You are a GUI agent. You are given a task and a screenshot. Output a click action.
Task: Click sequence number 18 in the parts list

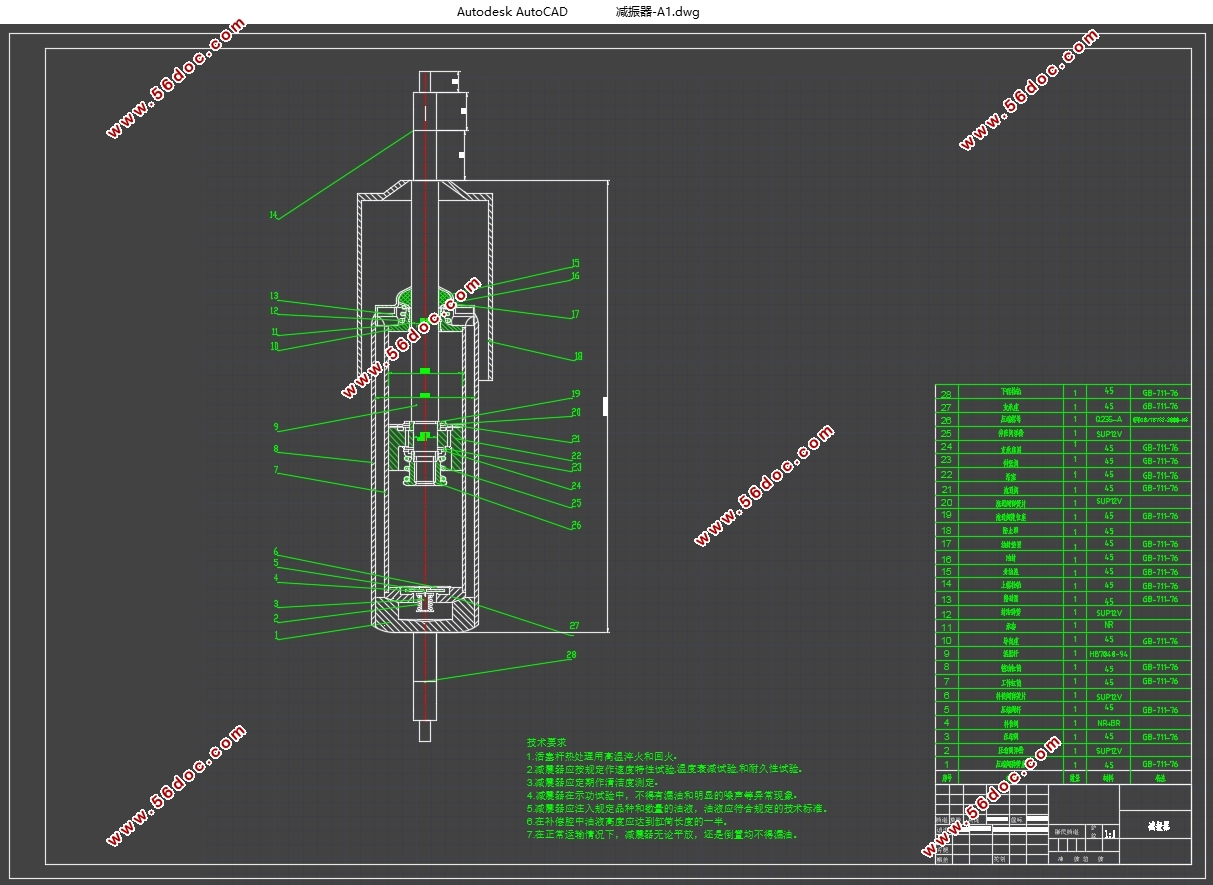tap(946, 530)
